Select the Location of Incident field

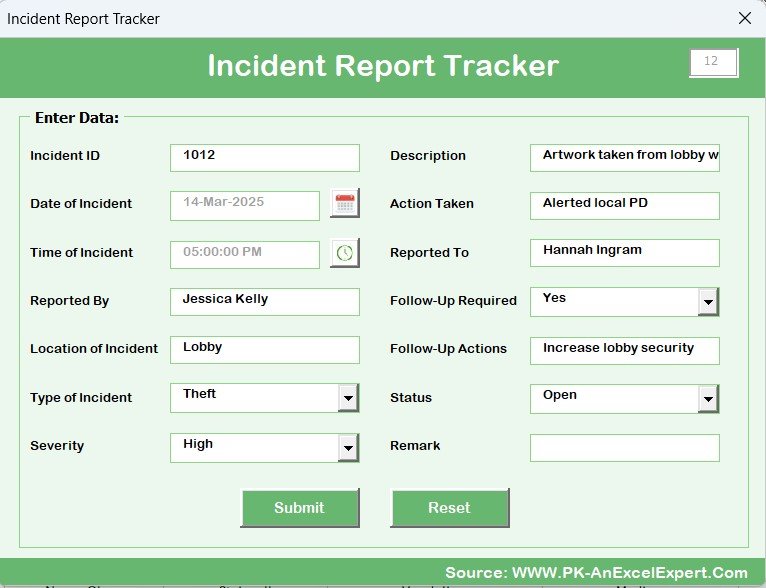265,350
